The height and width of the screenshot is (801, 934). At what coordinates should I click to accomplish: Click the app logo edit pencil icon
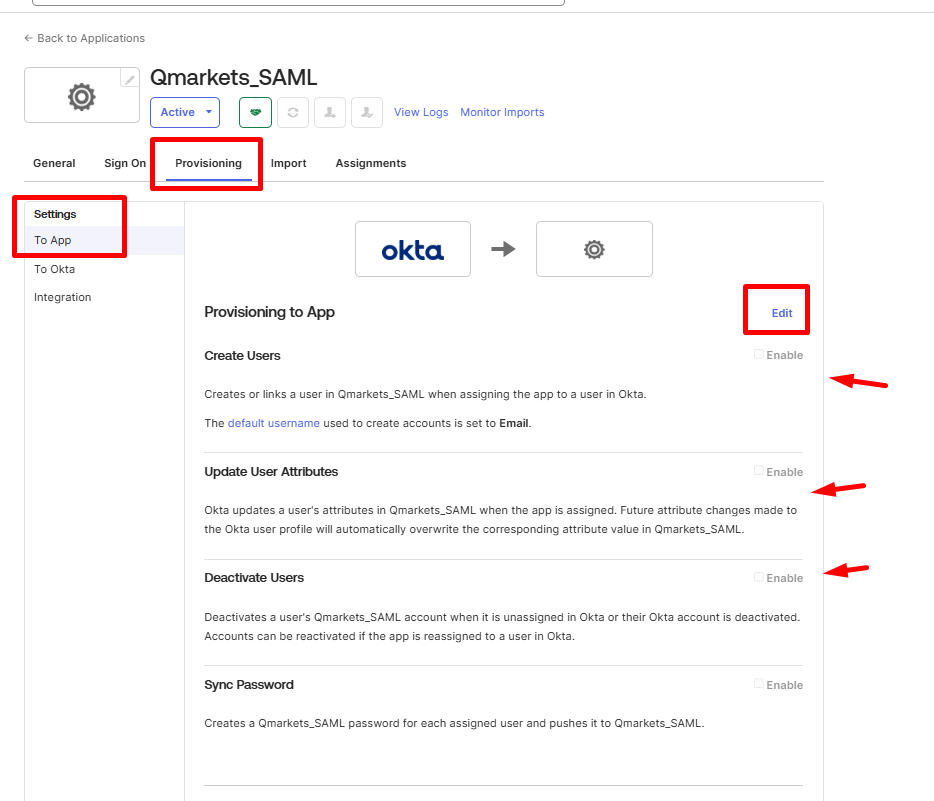coord(130,78)
